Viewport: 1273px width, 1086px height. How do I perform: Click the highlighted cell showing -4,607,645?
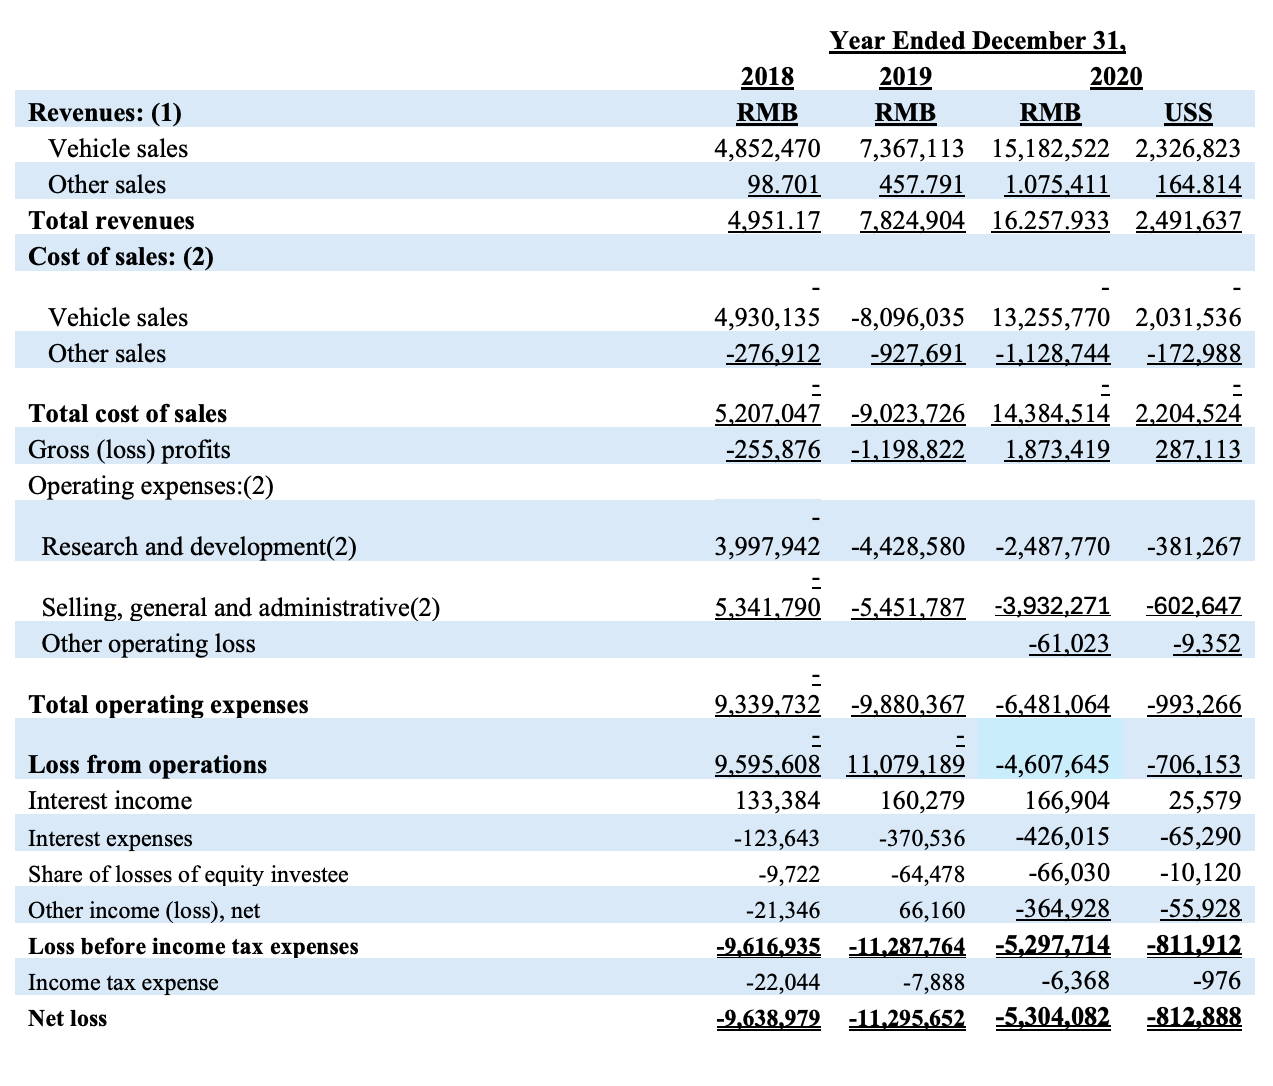coord(1052,764)
